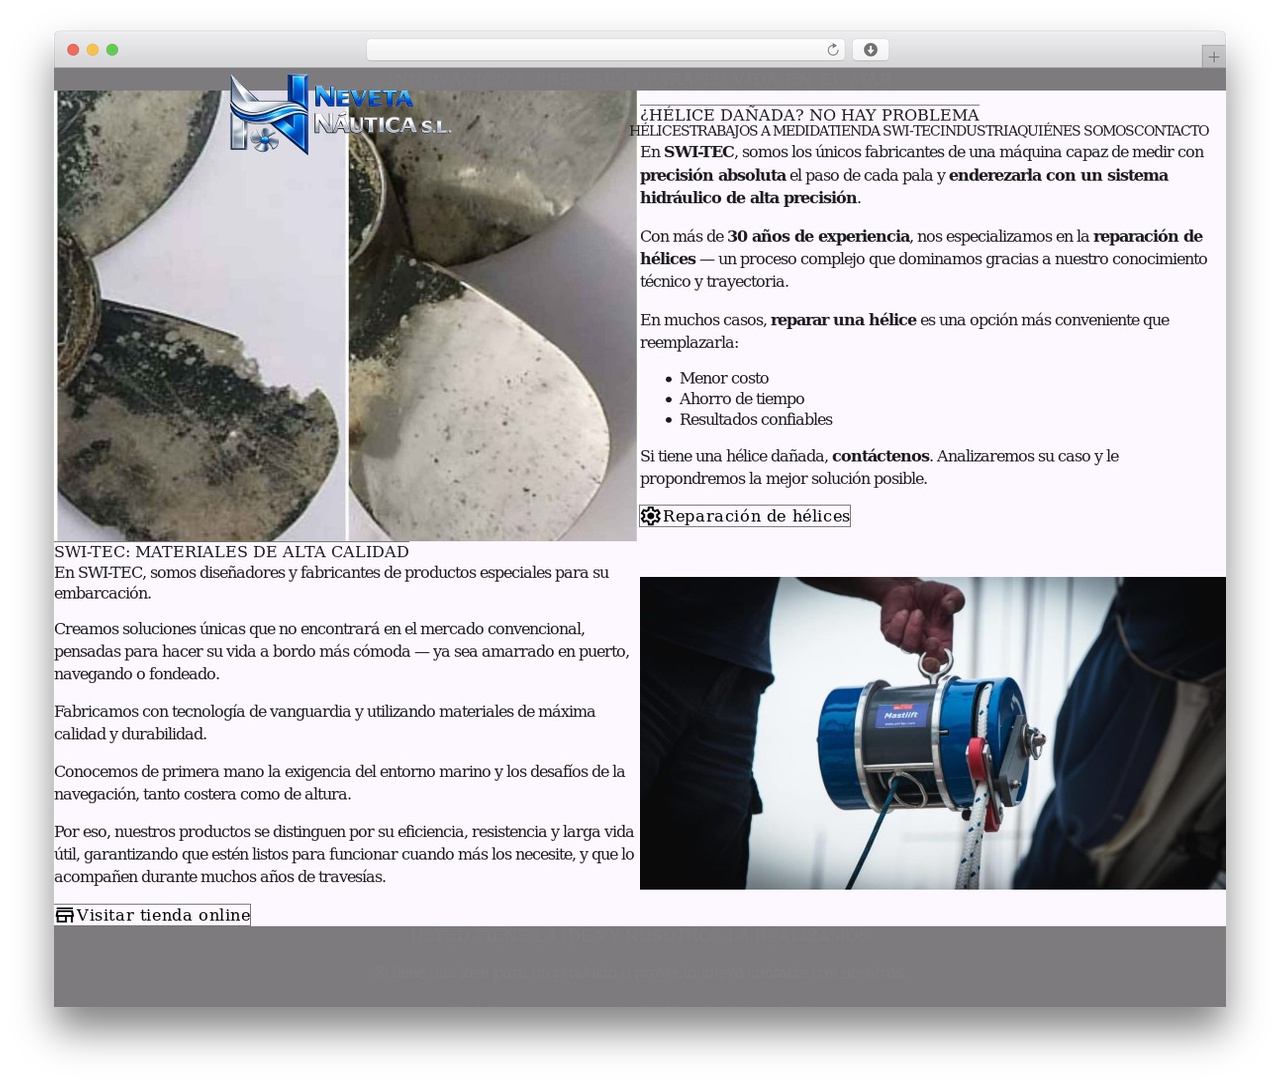Image resolution: width=1280 pixels, height=1084 pixels.
Task: Click the 'Menor costo' list item
Action: tap(724, 378)
